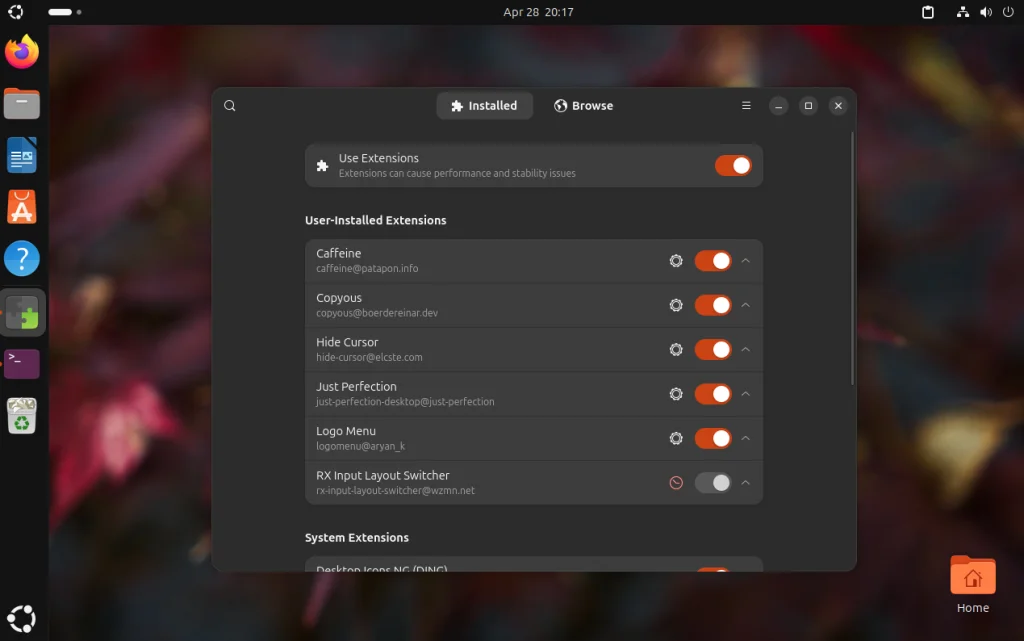Viewport: 1024px width, 641px height.
Task: Disable the Hide Cursor extension
Action: point(712,350)
